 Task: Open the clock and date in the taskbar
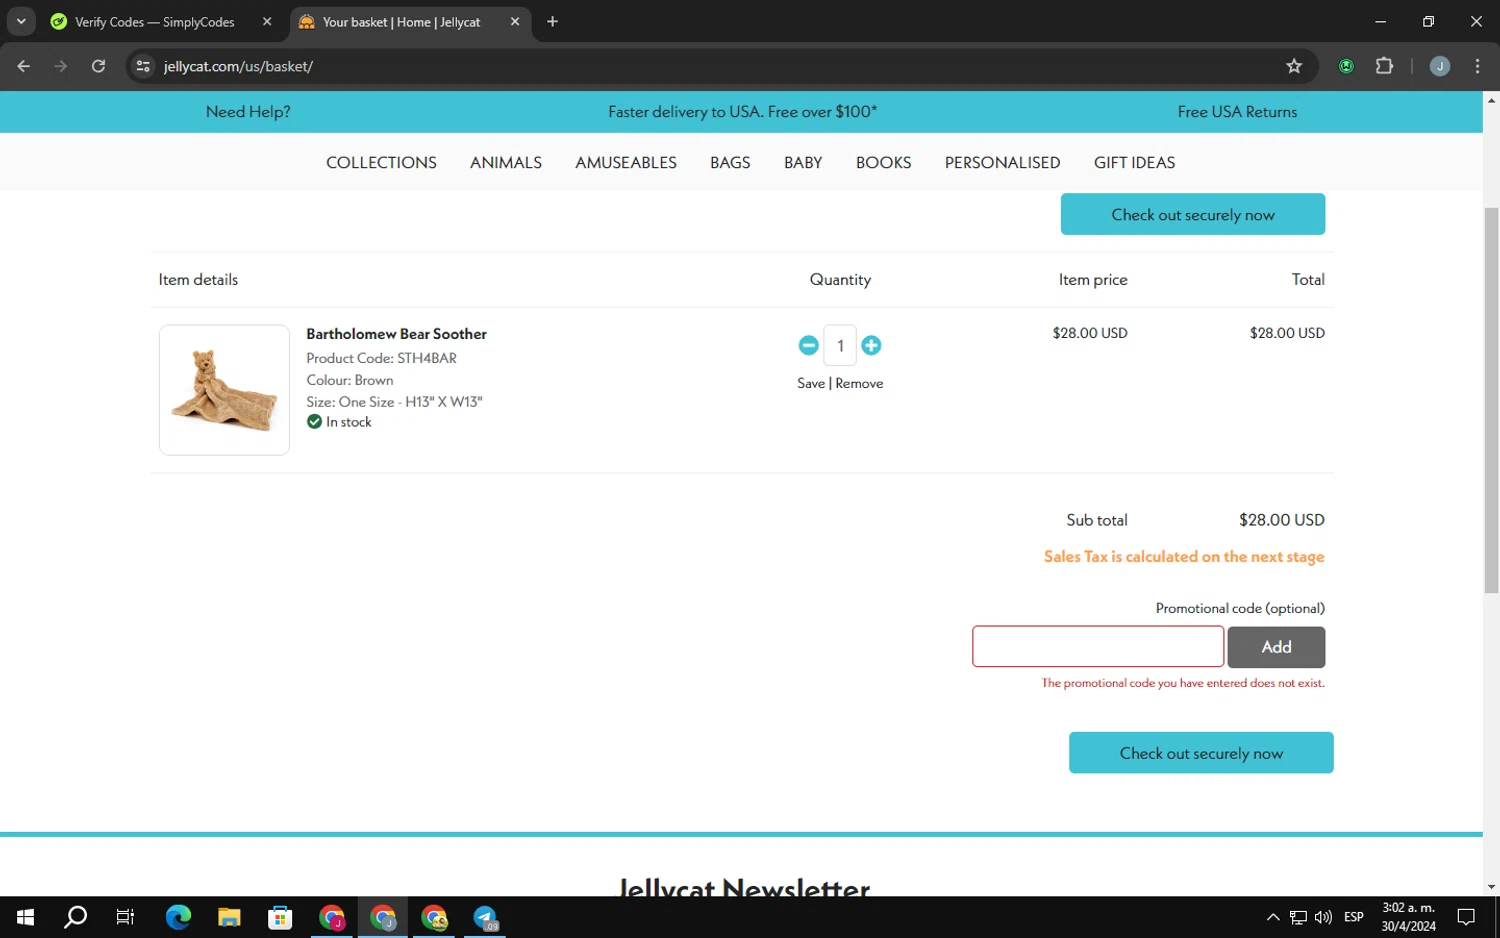coord(1408,917)
